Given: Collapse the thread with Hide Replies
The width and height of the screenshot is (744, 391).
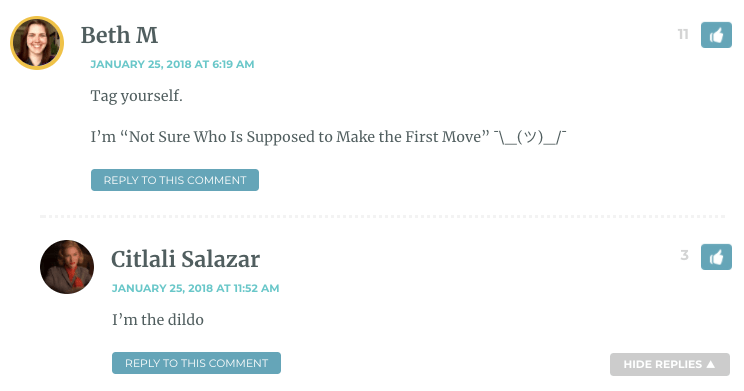Looking at the screenshot, I should pos(670,364).
